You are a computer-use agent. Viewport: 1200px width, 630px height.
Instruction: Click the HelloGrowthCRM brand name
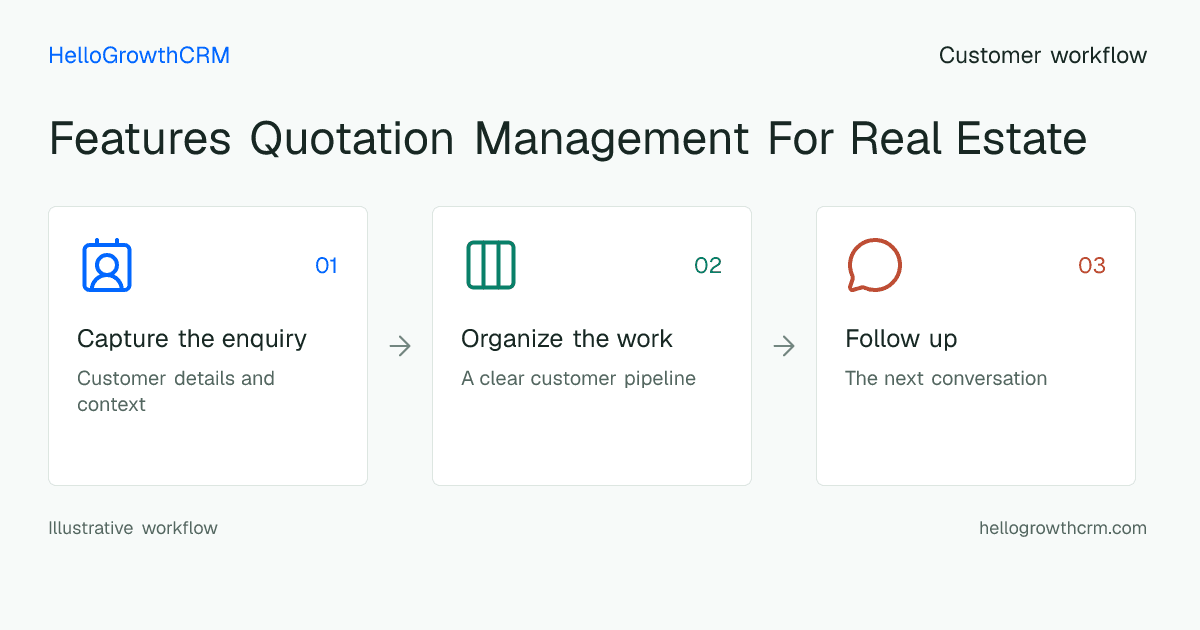(x=139, y=56)
